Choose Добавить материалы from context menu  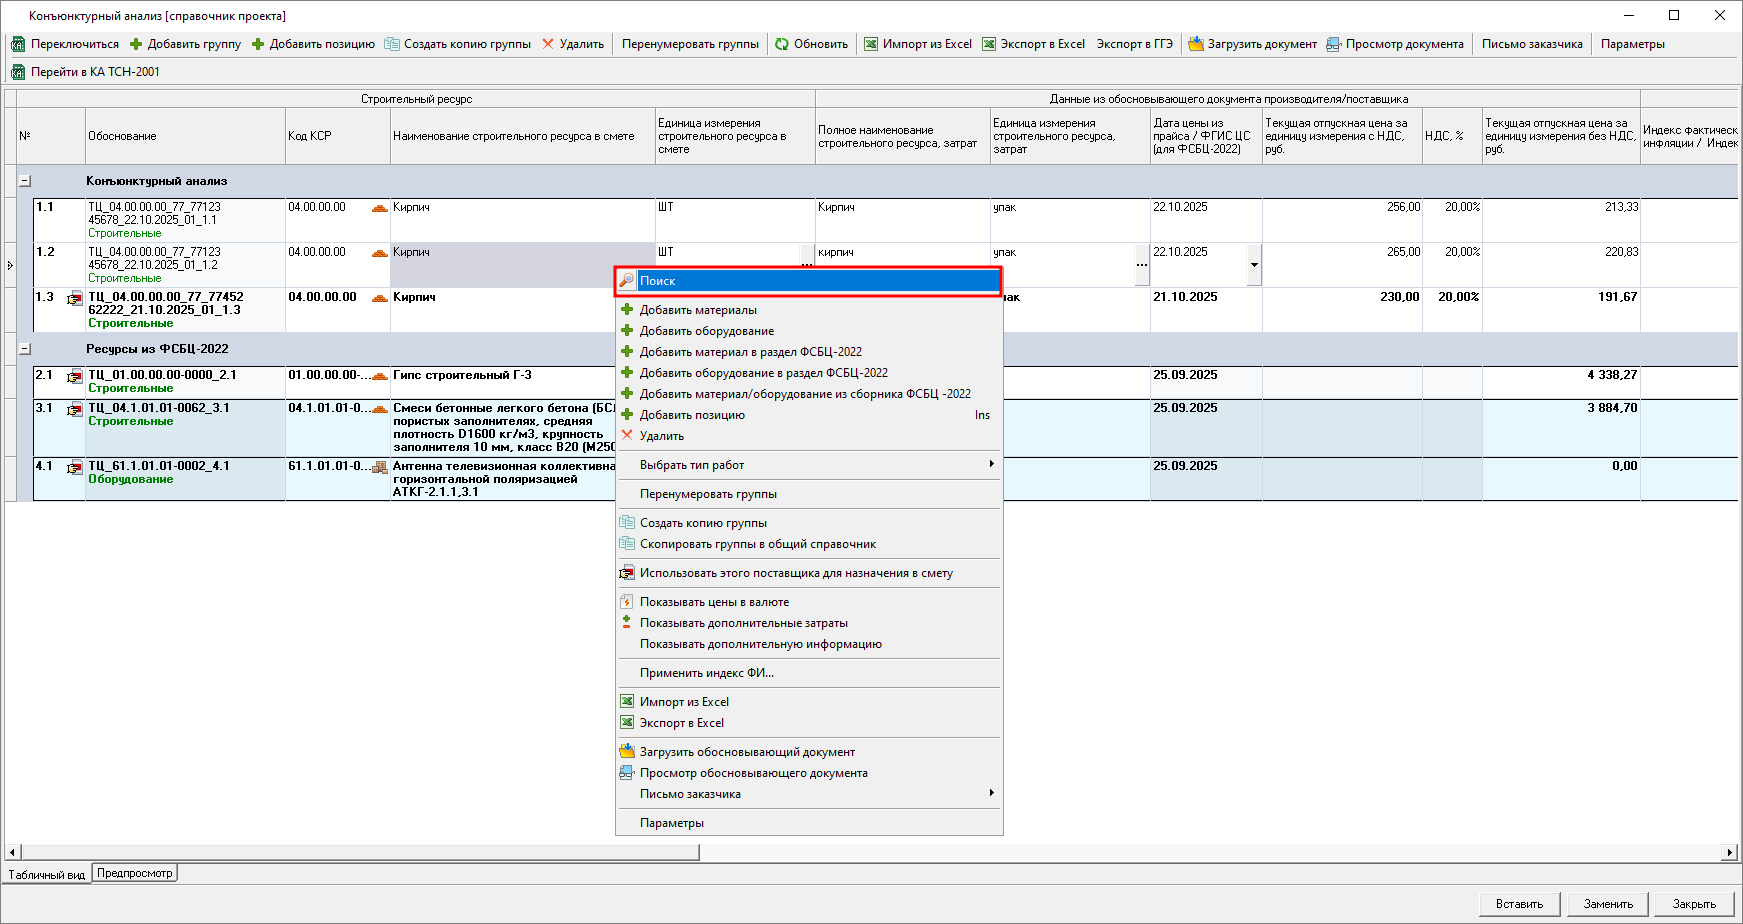coord(808,310)
